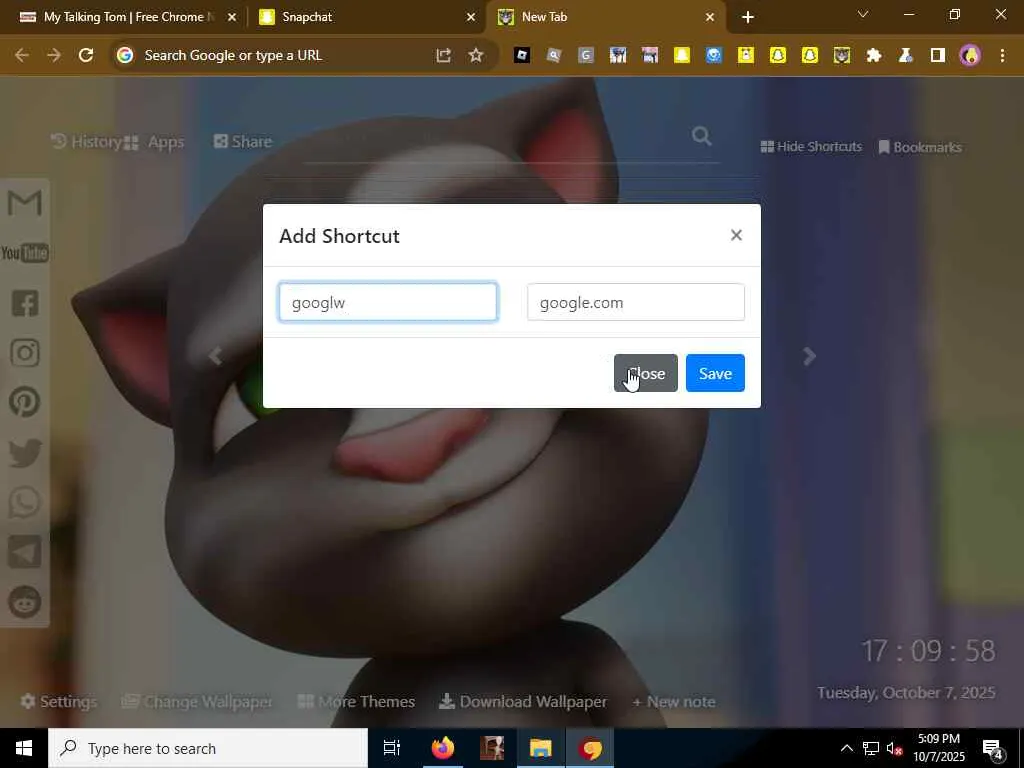This screenshot has width=1024, height=768.
Task: Open Facebook shortcut in sidebar
Action: [25, 303]
